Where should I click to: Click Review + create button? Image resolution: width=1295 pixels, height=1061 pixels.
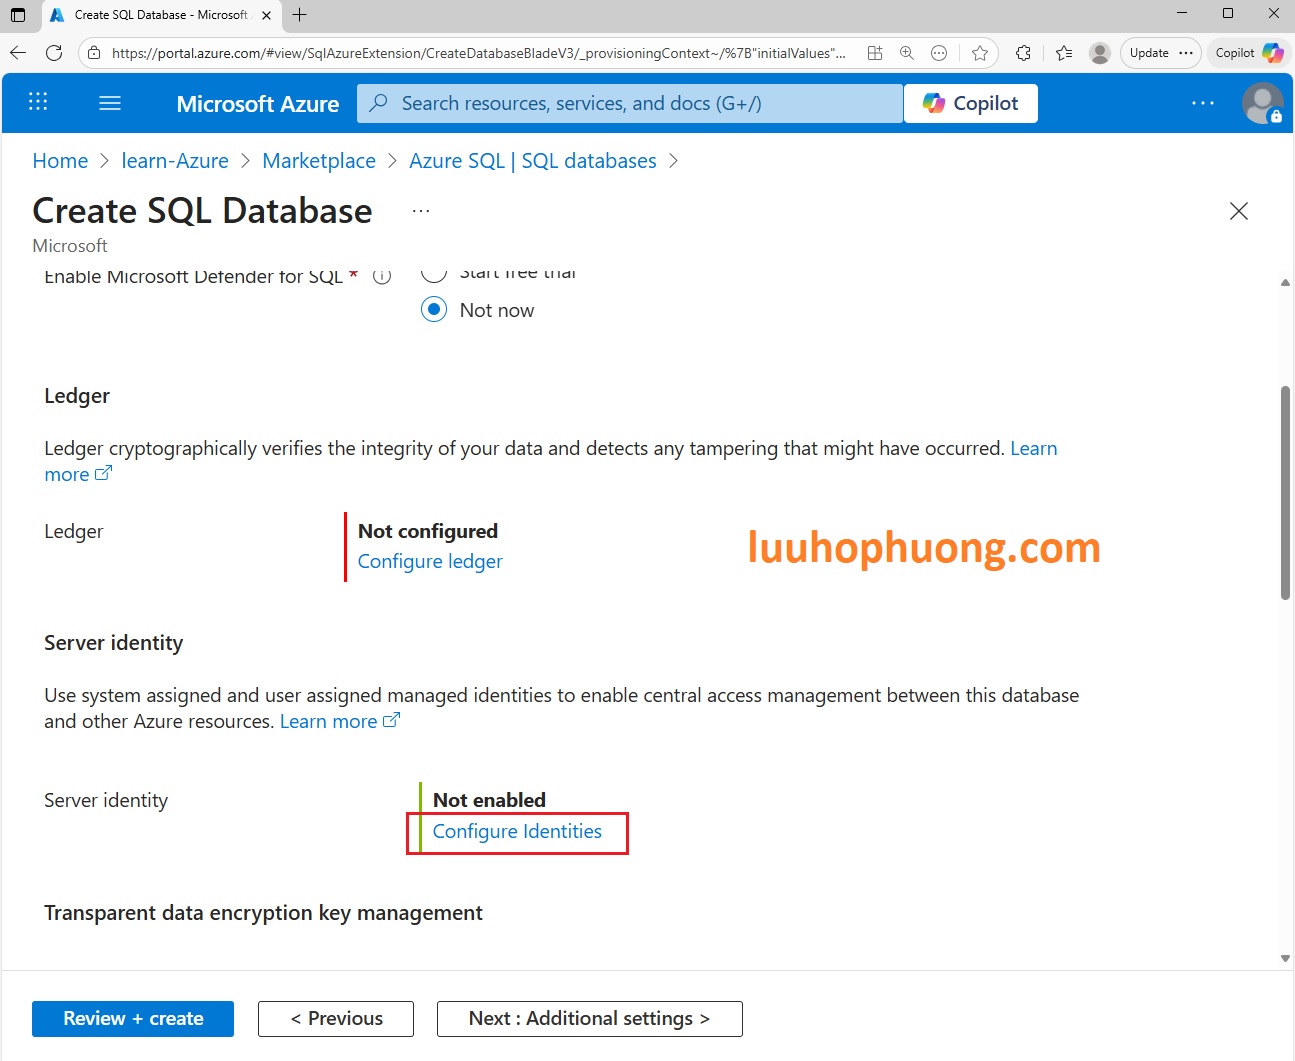[x=133, y=1019]
